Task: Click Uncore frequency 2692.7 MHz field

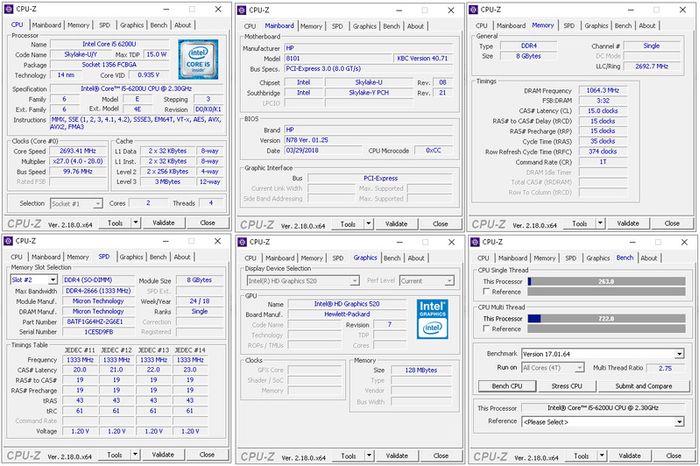Action: [652, 66]
